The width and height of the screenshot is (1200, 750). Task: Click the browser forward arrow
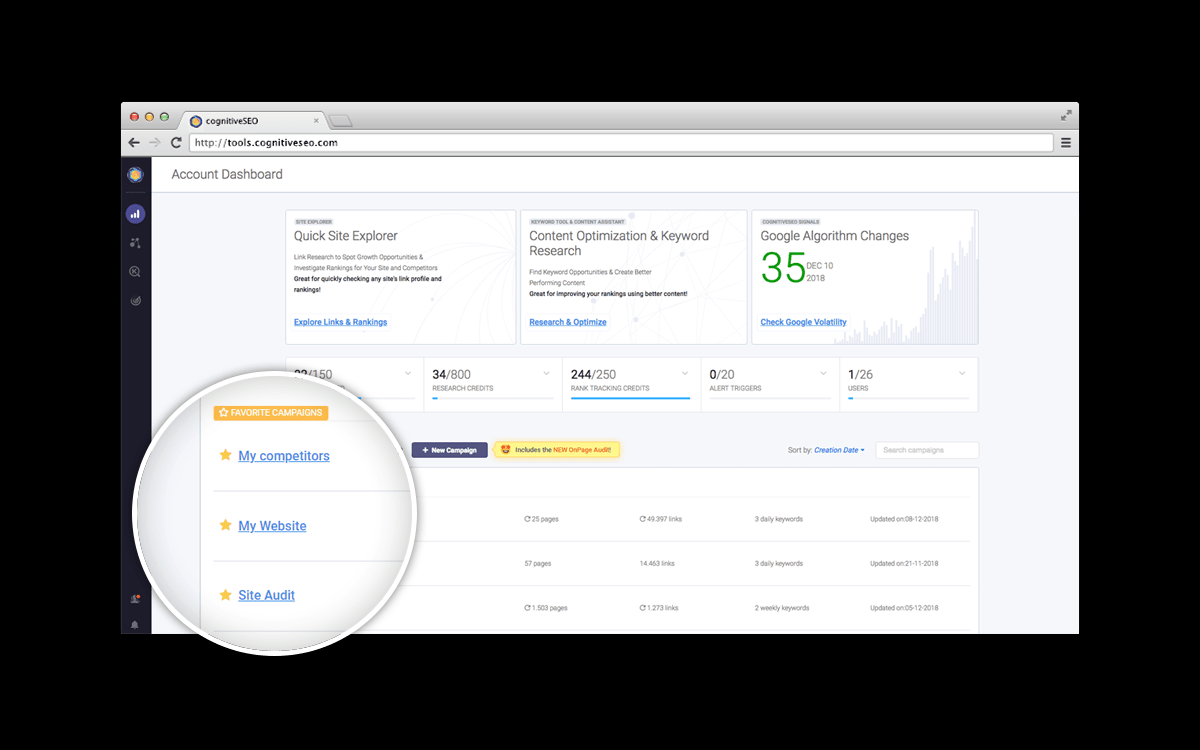coord(155,143)
